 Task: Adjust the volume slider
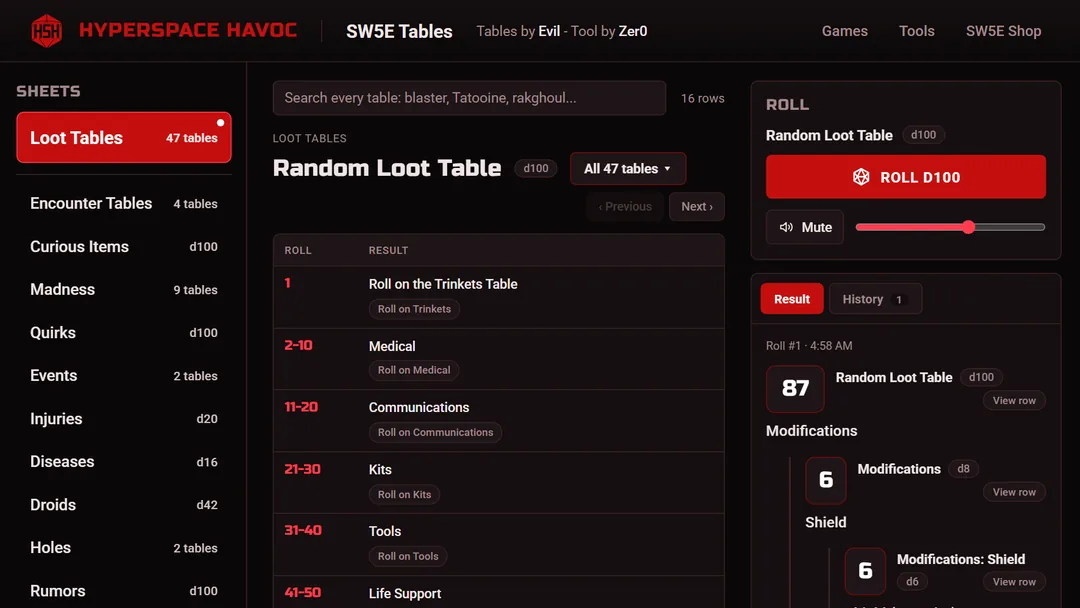950,227
